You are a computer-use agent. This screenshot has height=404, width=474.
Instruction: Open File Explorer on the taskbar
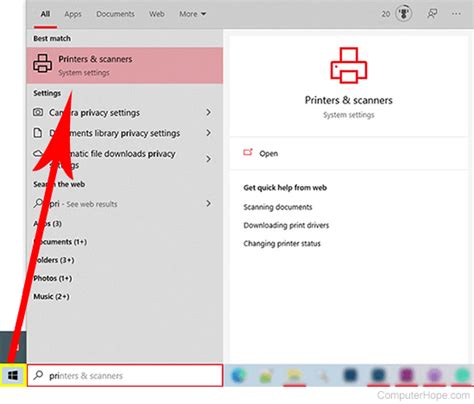pos(294,376)
